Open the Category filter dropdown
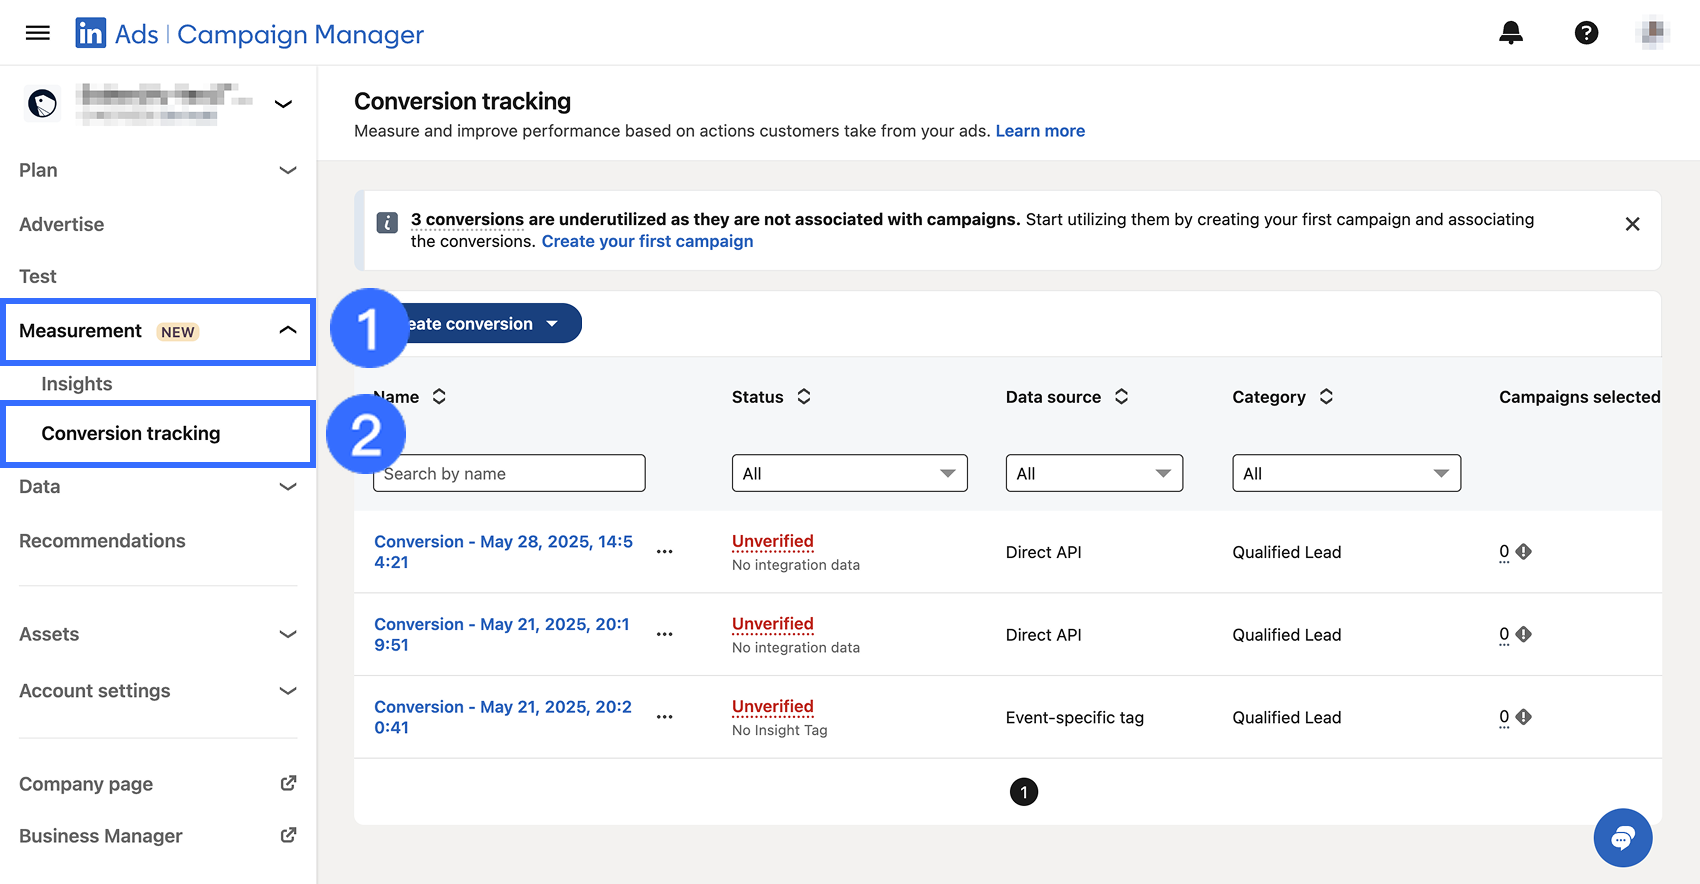Image resolution: width=1700 pixels, height=884 pixels. 1345,473
